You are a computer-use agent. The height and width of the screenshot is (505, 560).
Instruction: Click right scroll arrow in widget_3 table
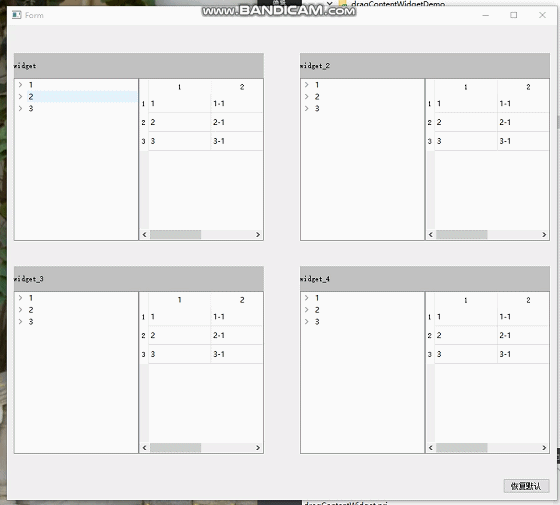pyautogui.click(x=258, y=448)
